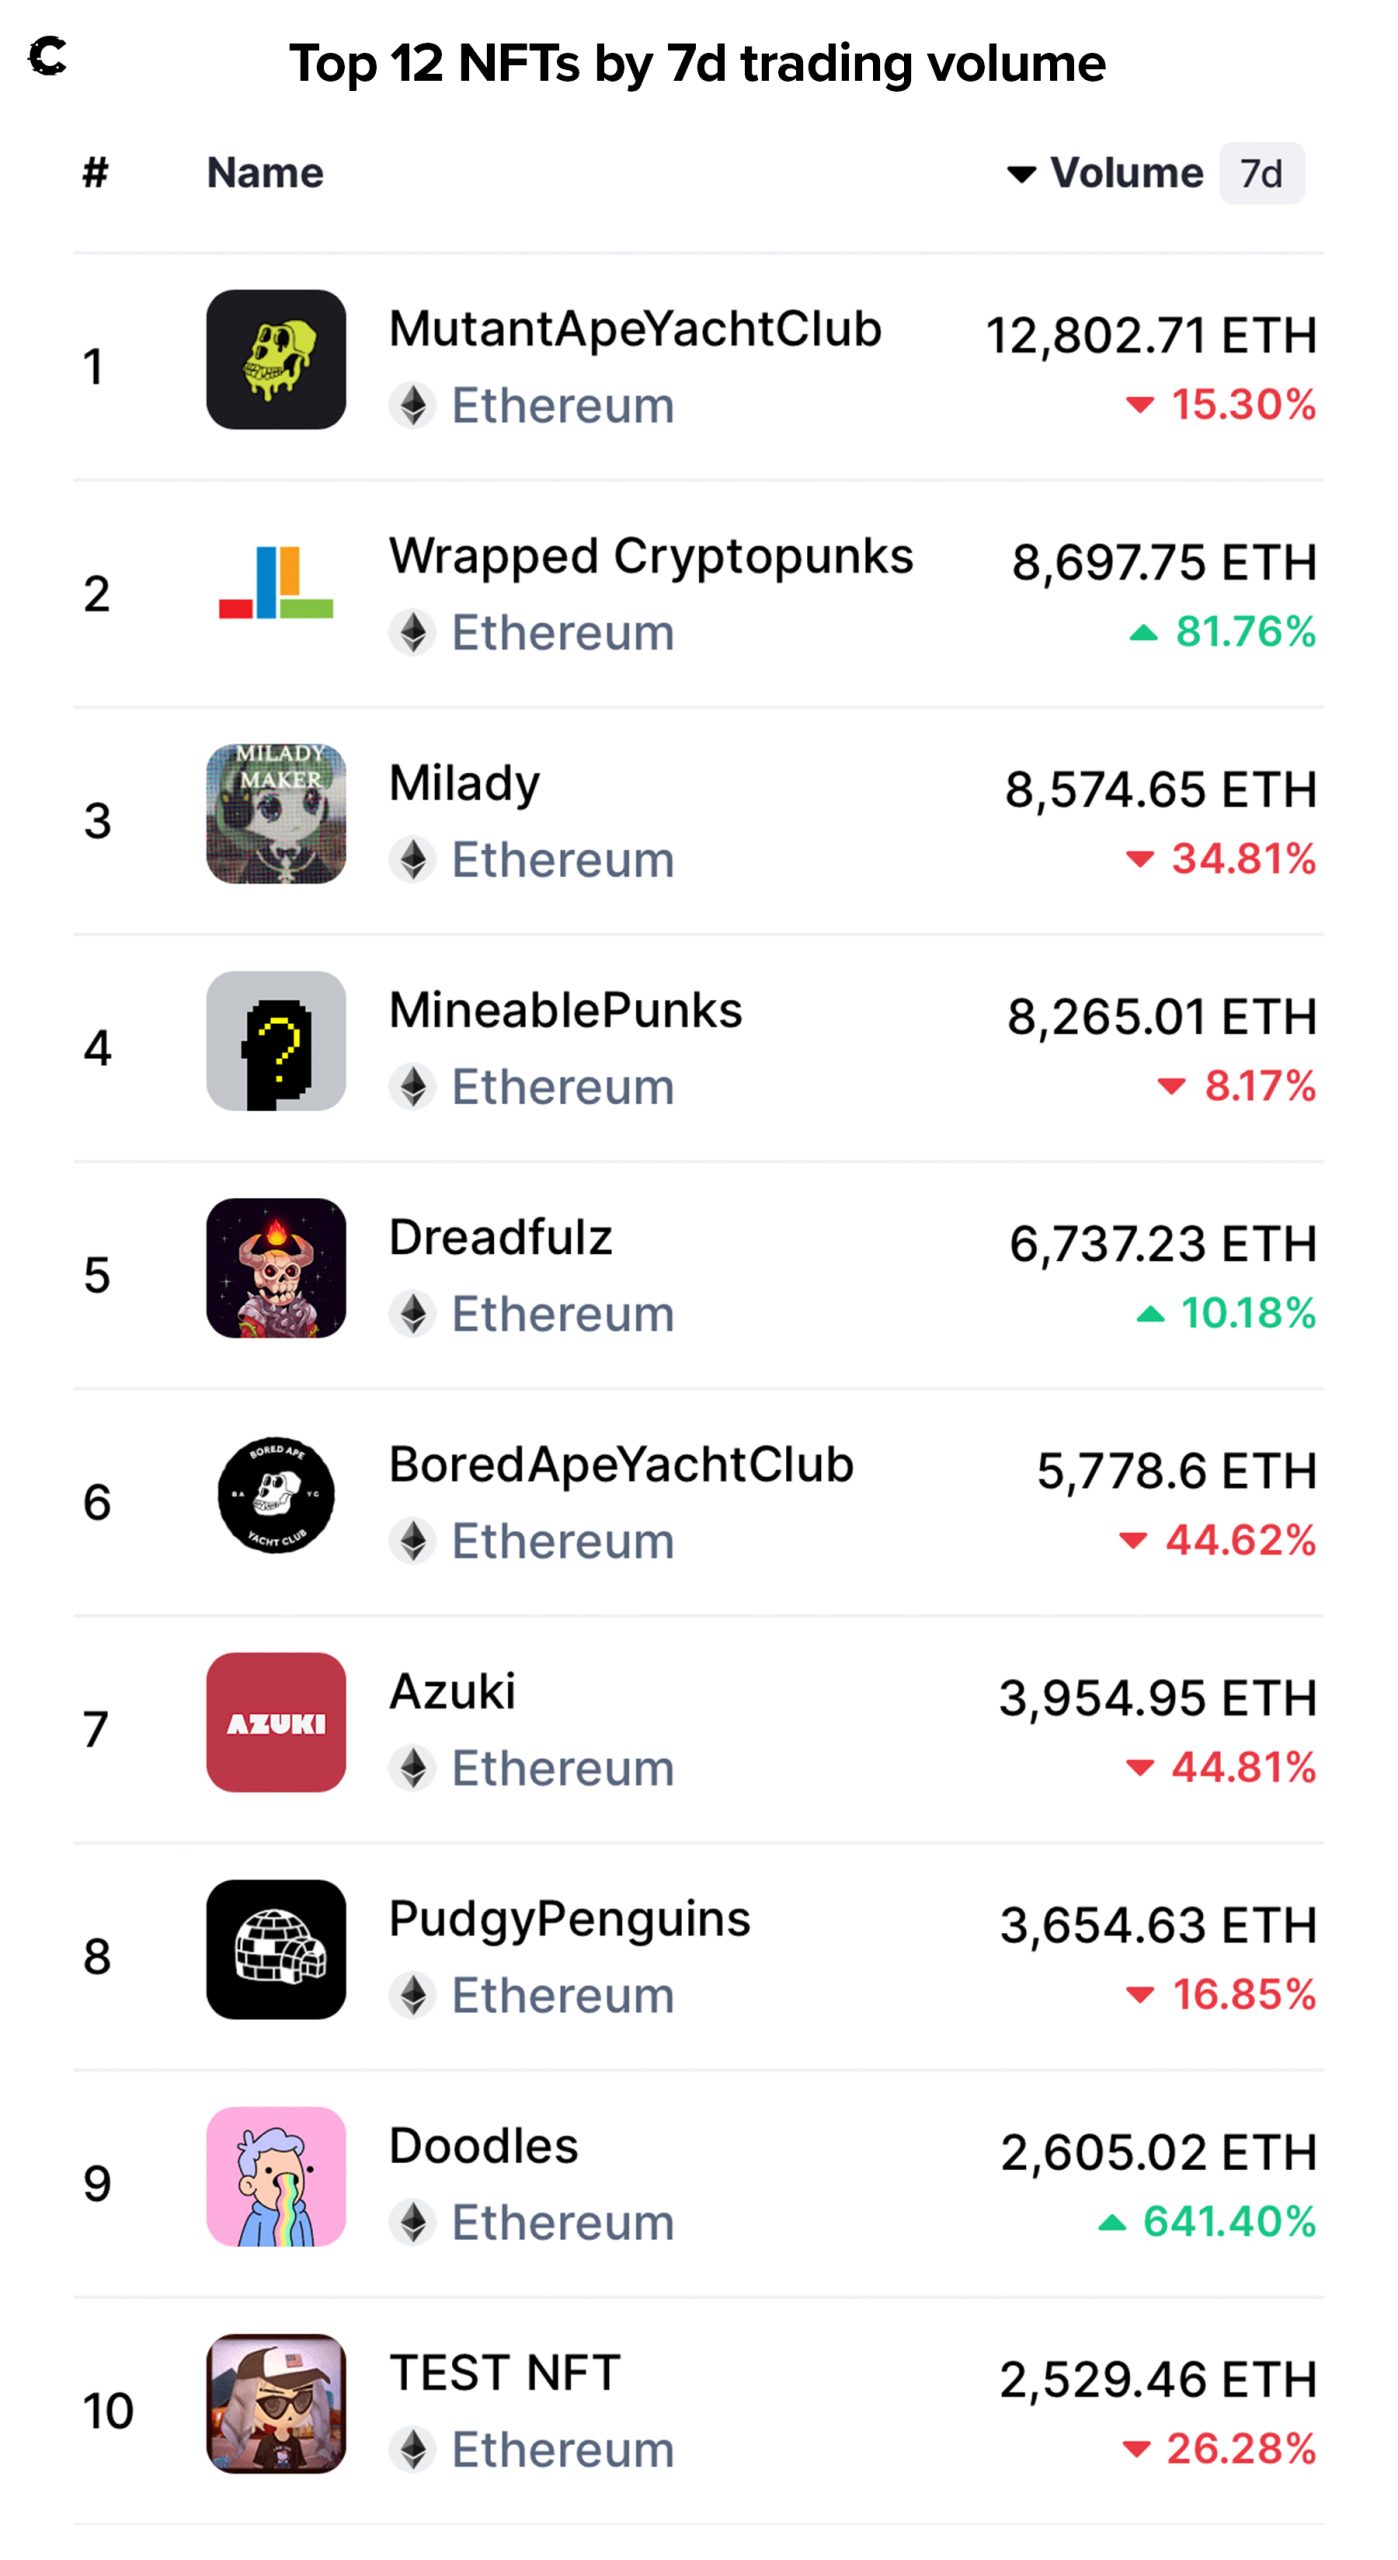Select the 12,802.71 ETH volume value
Viewport: 1398px width, 2560px height.
click(1150, 335)
